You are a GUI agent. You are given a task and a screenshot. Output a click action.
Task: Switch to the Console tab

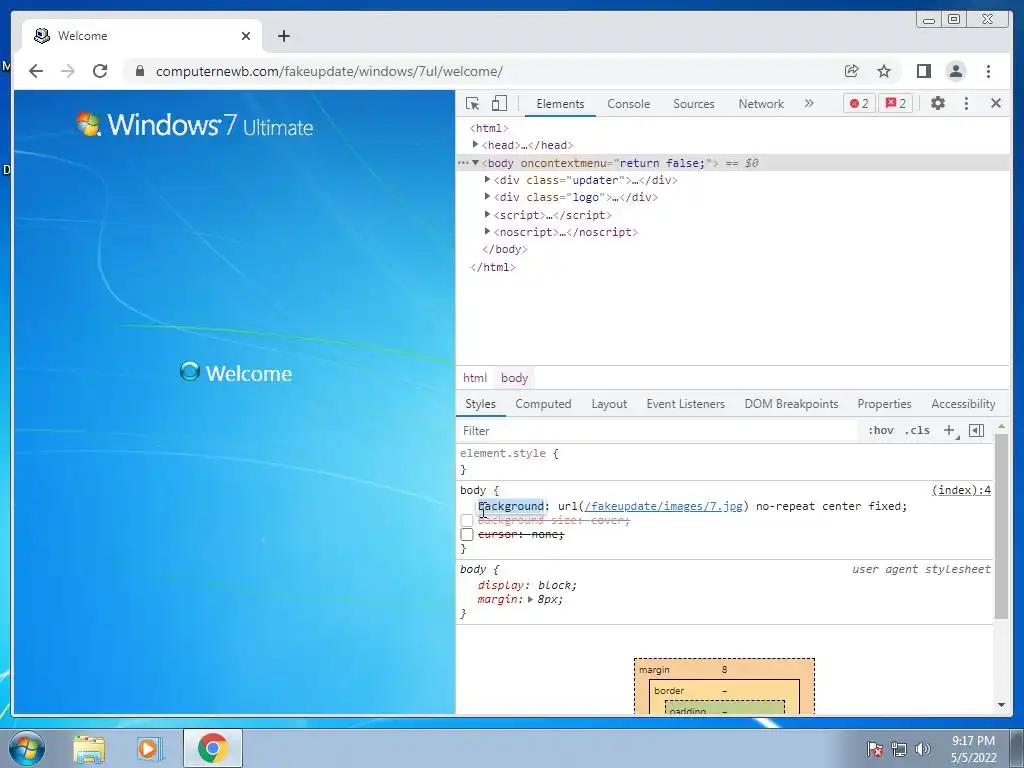pos(628,103)
